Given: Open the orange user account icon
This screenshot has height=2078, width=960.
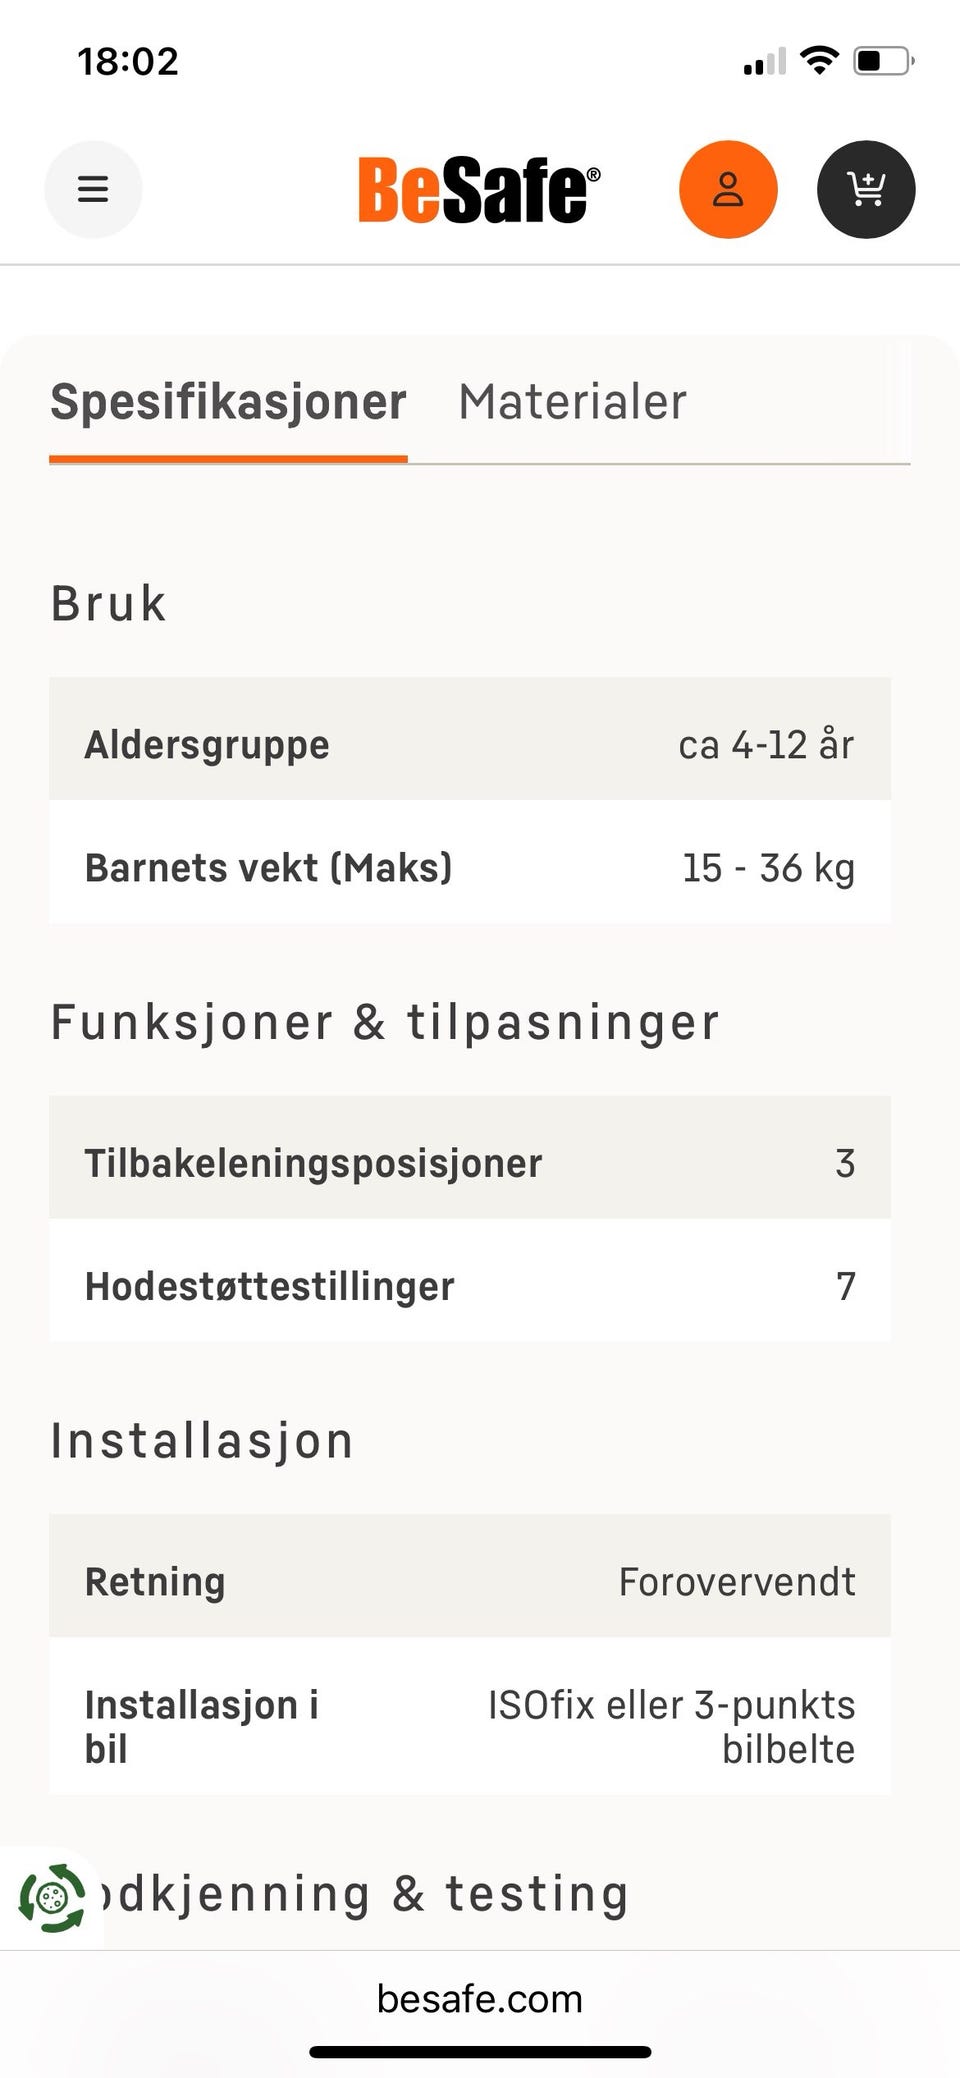Looking at the screenshot, I should pyautogui.click(x=728, y=189).
